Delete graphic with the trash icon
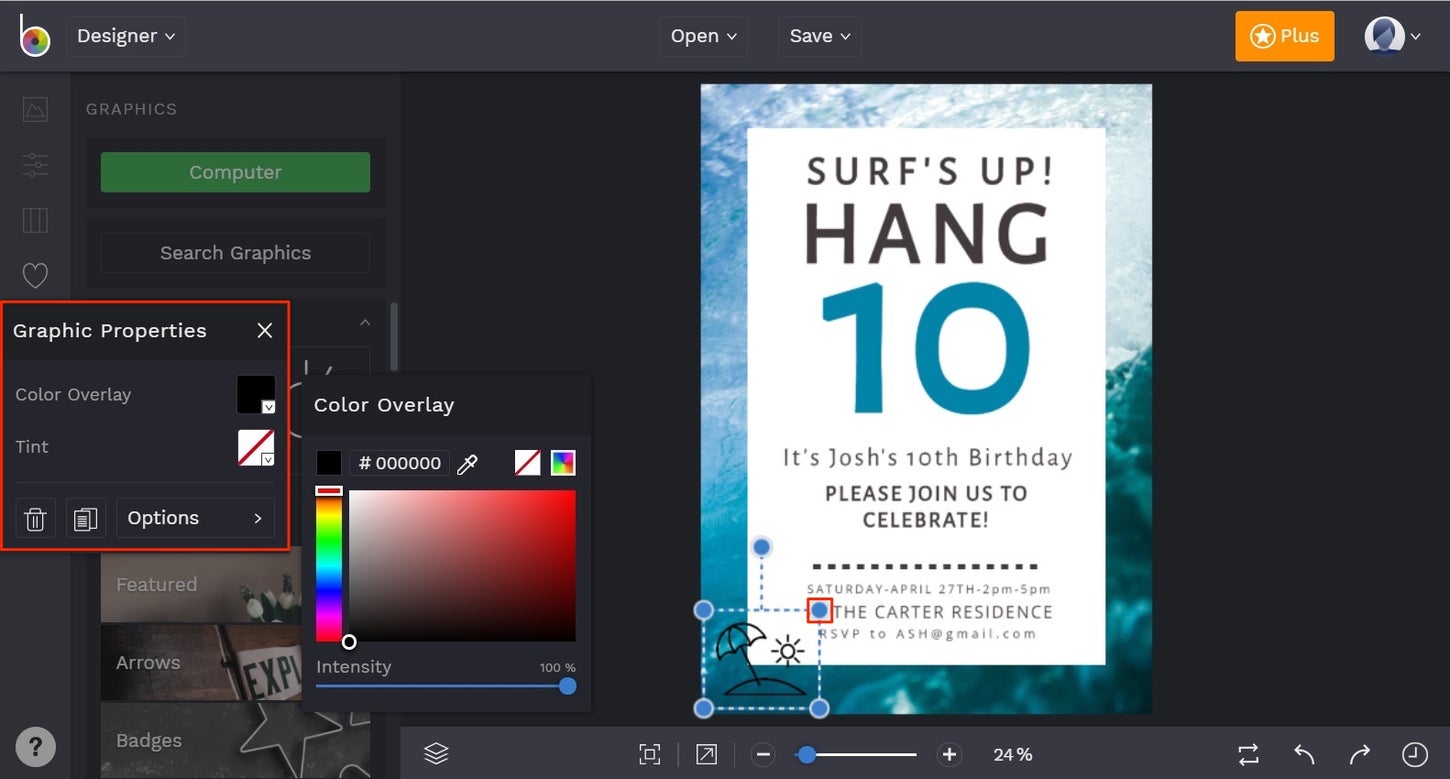 [x=35, y=518]
